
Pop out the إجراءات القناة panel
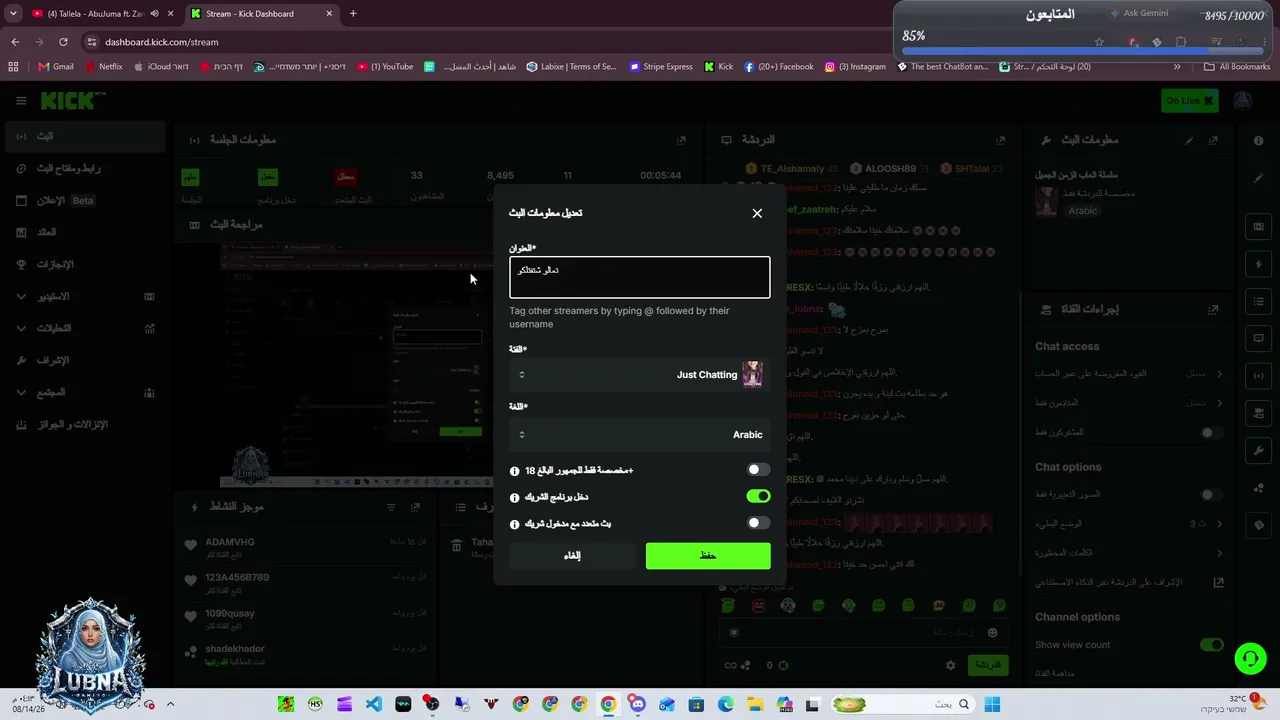[x=1214, y=310]
